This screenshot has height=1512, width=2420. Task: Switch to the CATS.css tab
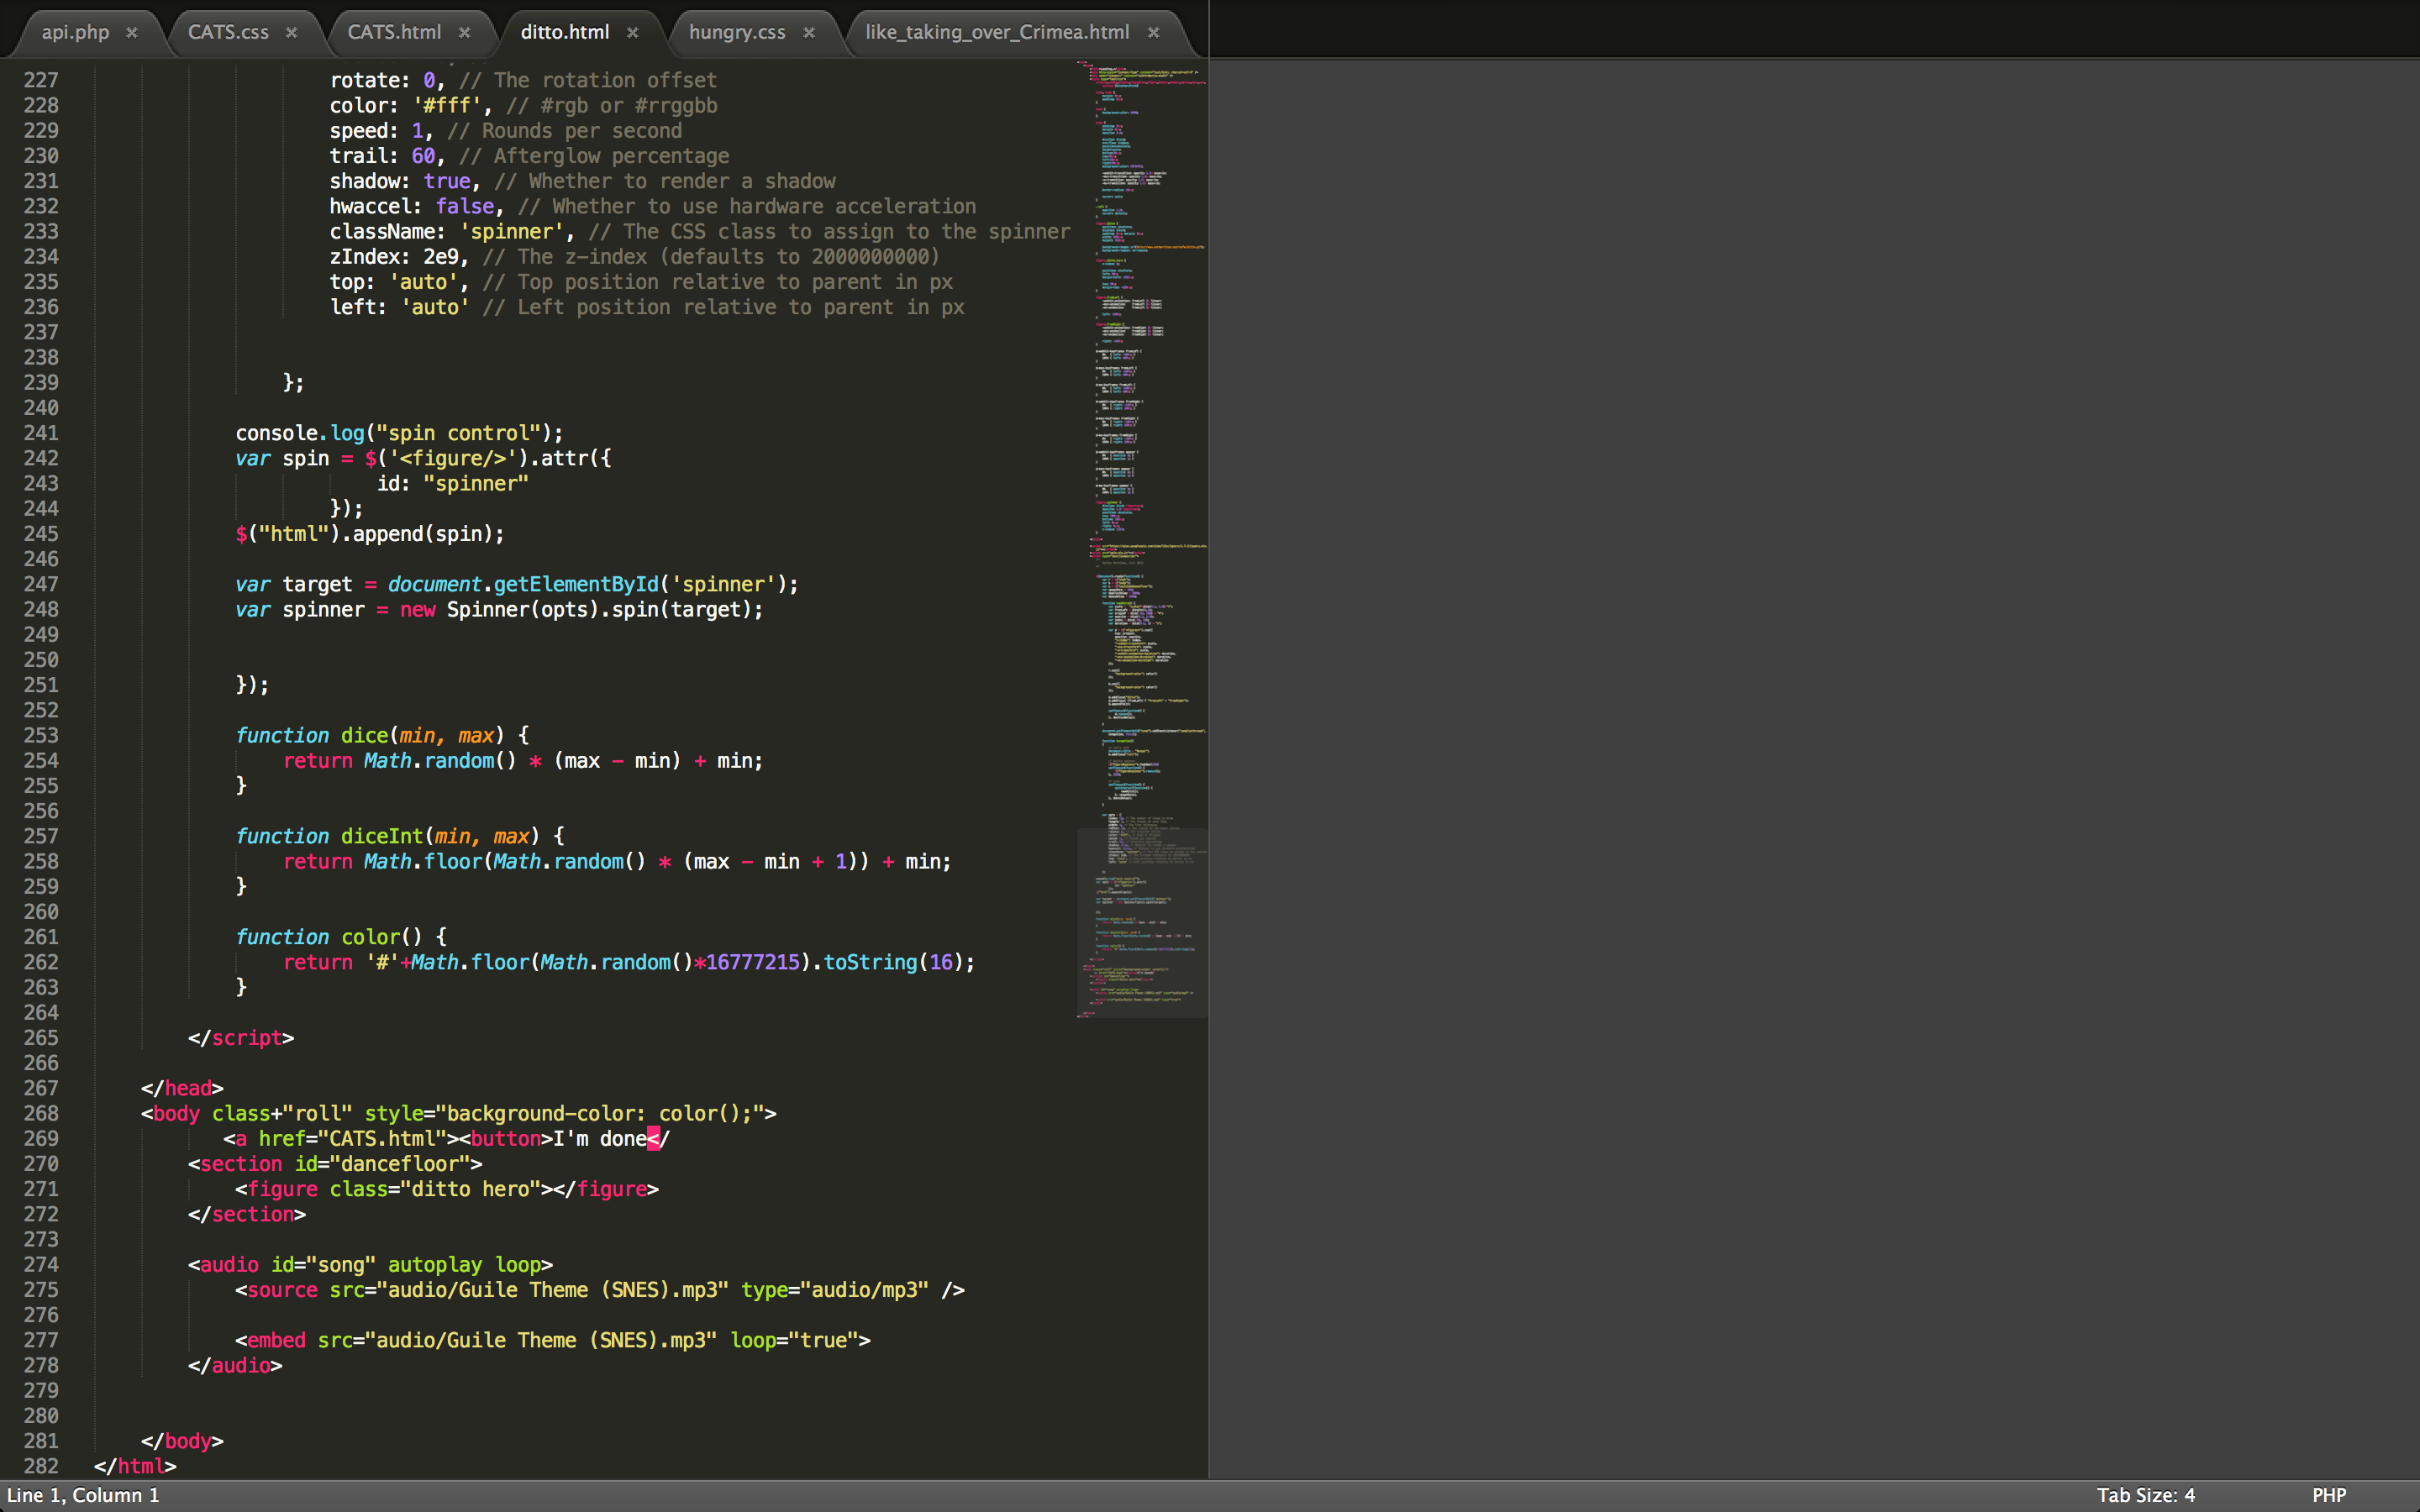(x=228, y=32)
